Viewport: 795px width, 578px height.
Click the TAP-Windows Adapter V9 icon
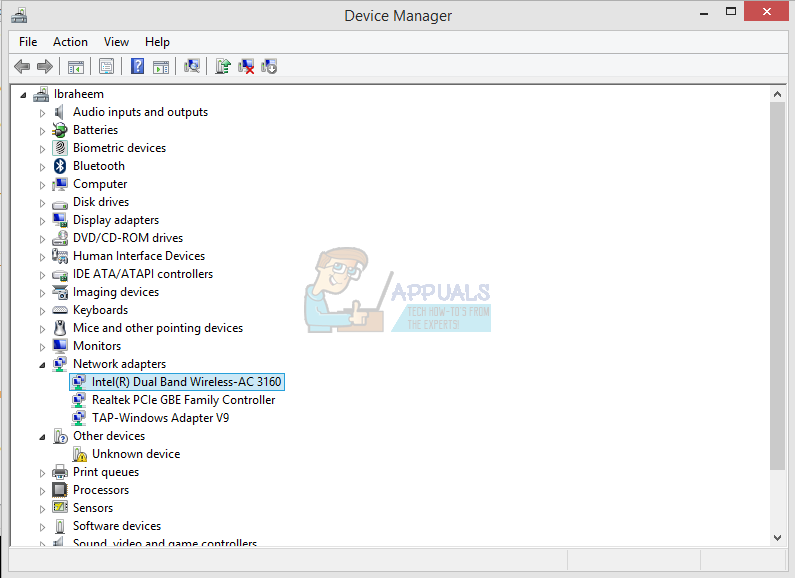(x=79, y=418)
